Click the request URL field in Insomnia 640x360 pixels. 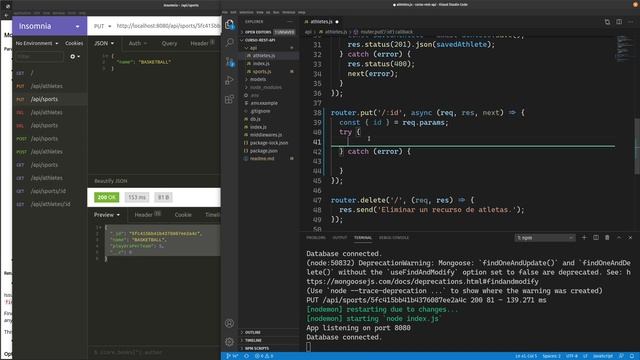pyautogui.click(x=168, y=26)
